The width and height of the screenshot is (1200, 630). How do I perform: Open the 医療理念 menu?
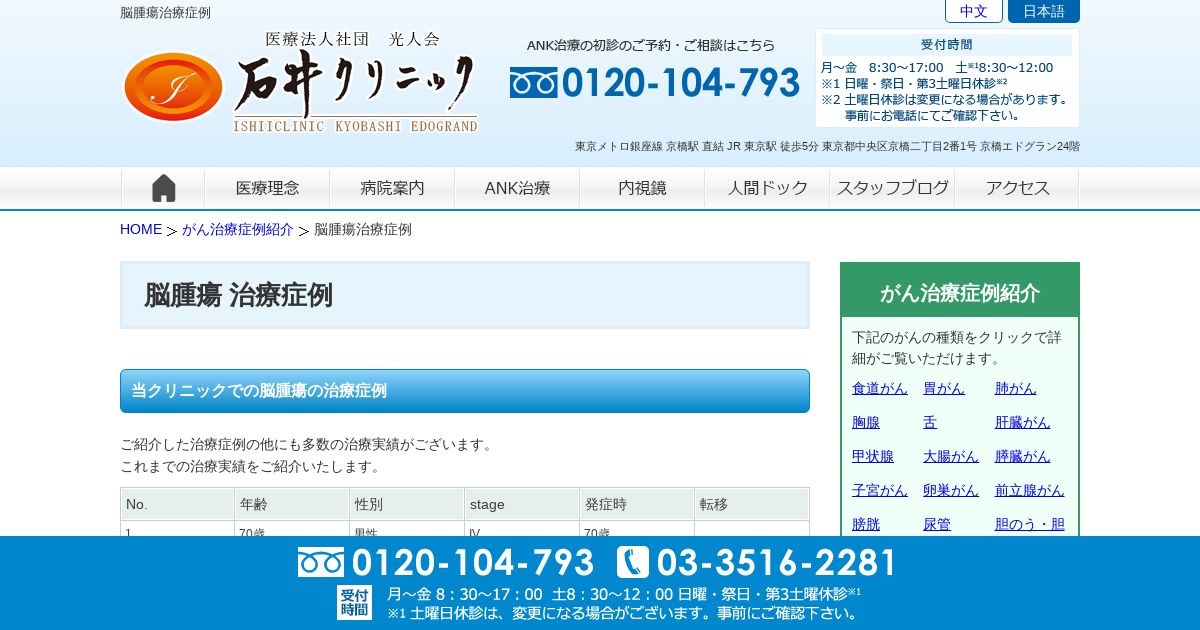click(x=267, y=188)
